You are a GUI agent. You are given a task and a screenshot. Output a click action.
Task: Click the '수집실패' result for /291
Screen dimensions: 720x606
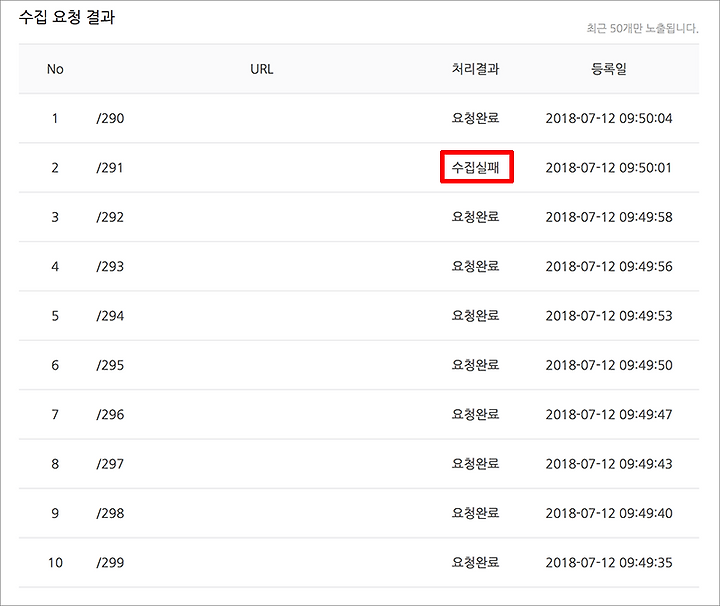pos(475,167)
